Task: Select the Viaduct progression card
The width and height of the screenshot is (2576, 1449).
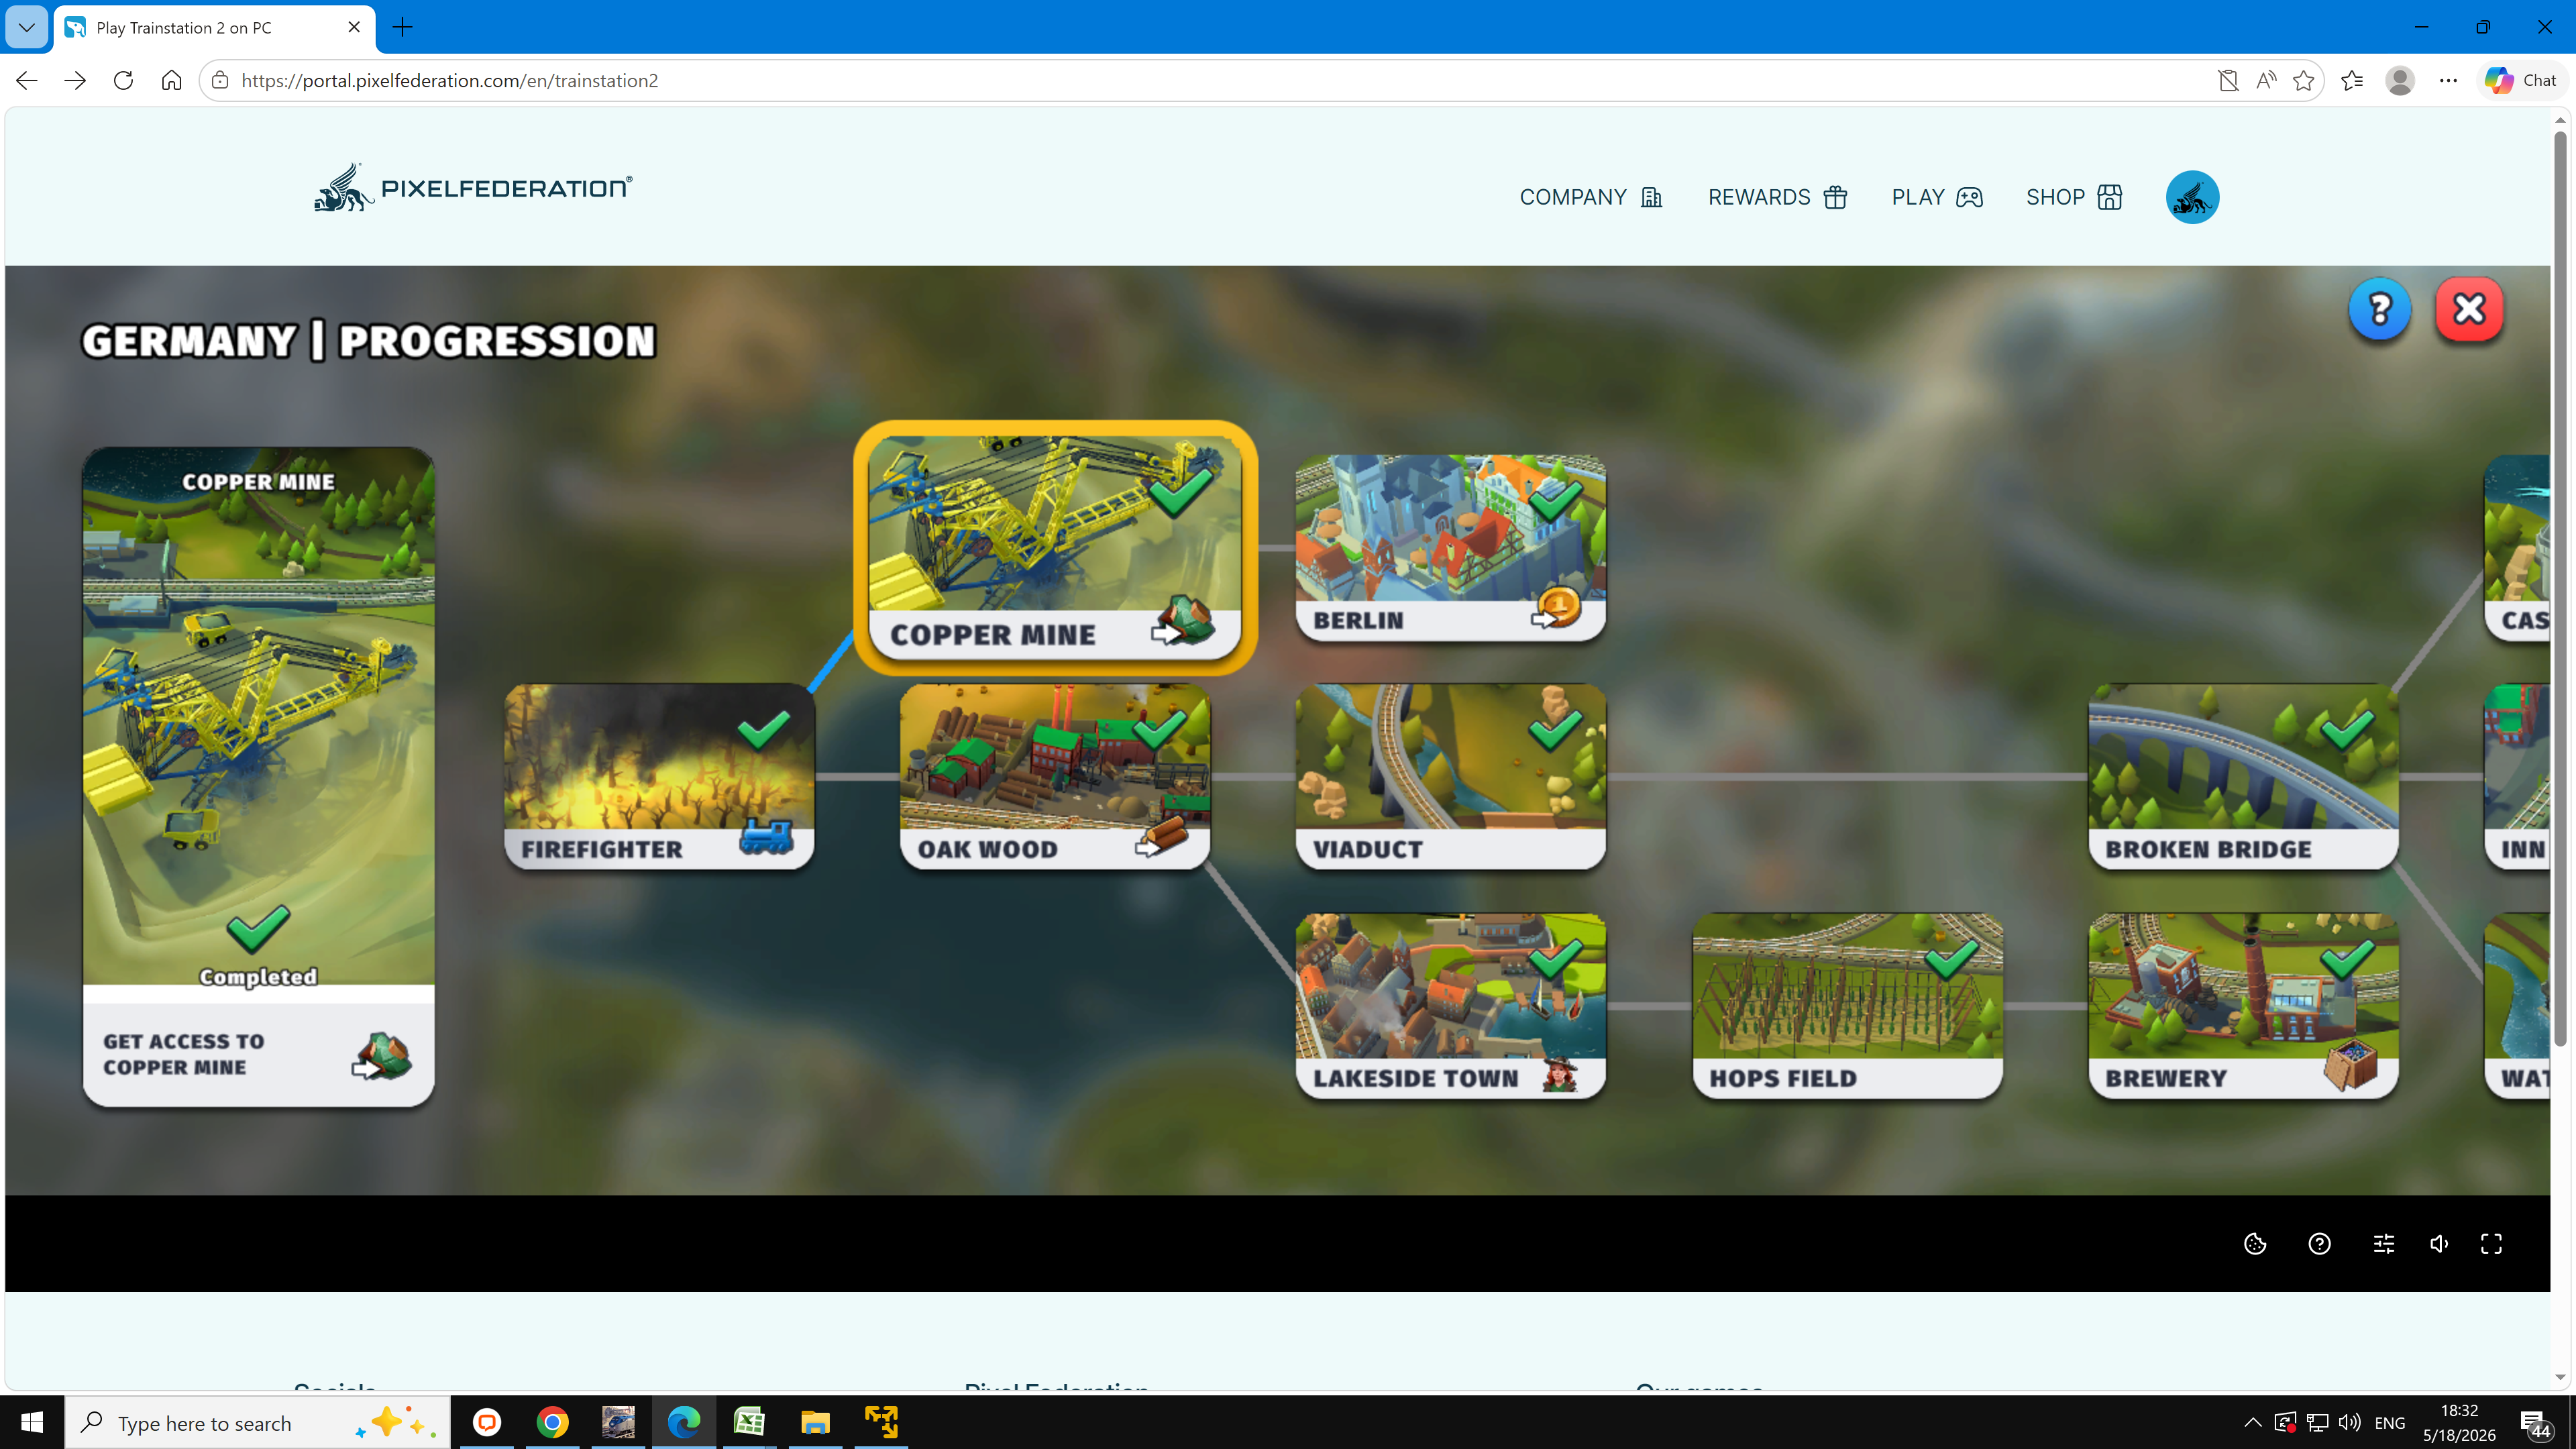Action: coord(1450,776)
